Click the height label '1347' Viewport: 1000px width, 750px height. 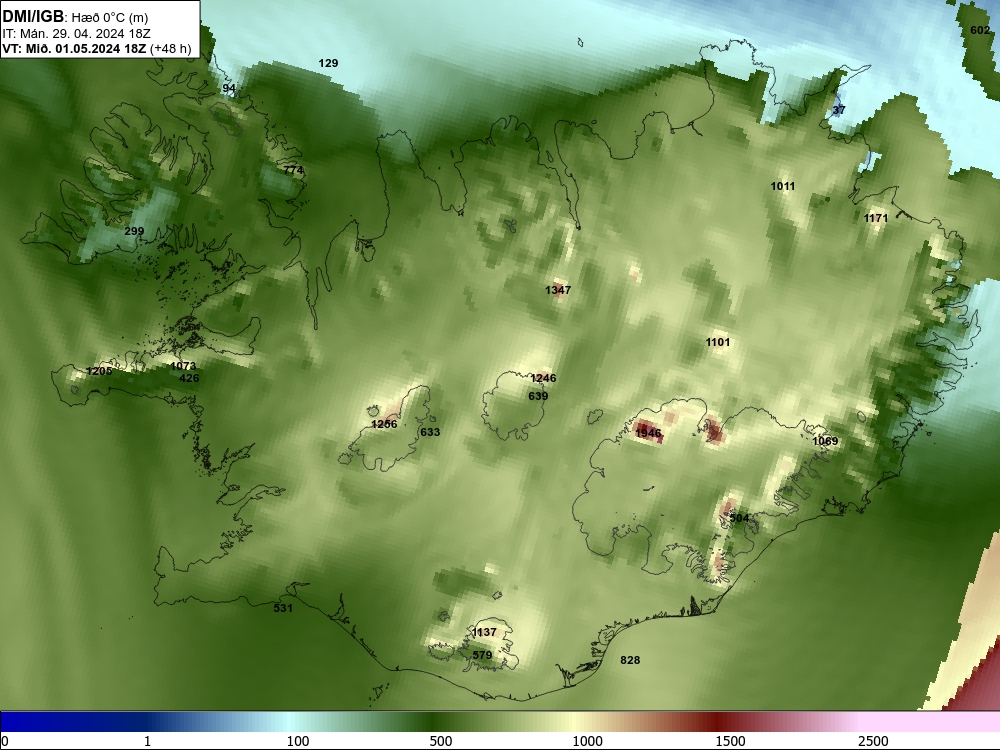pos(558,290)
